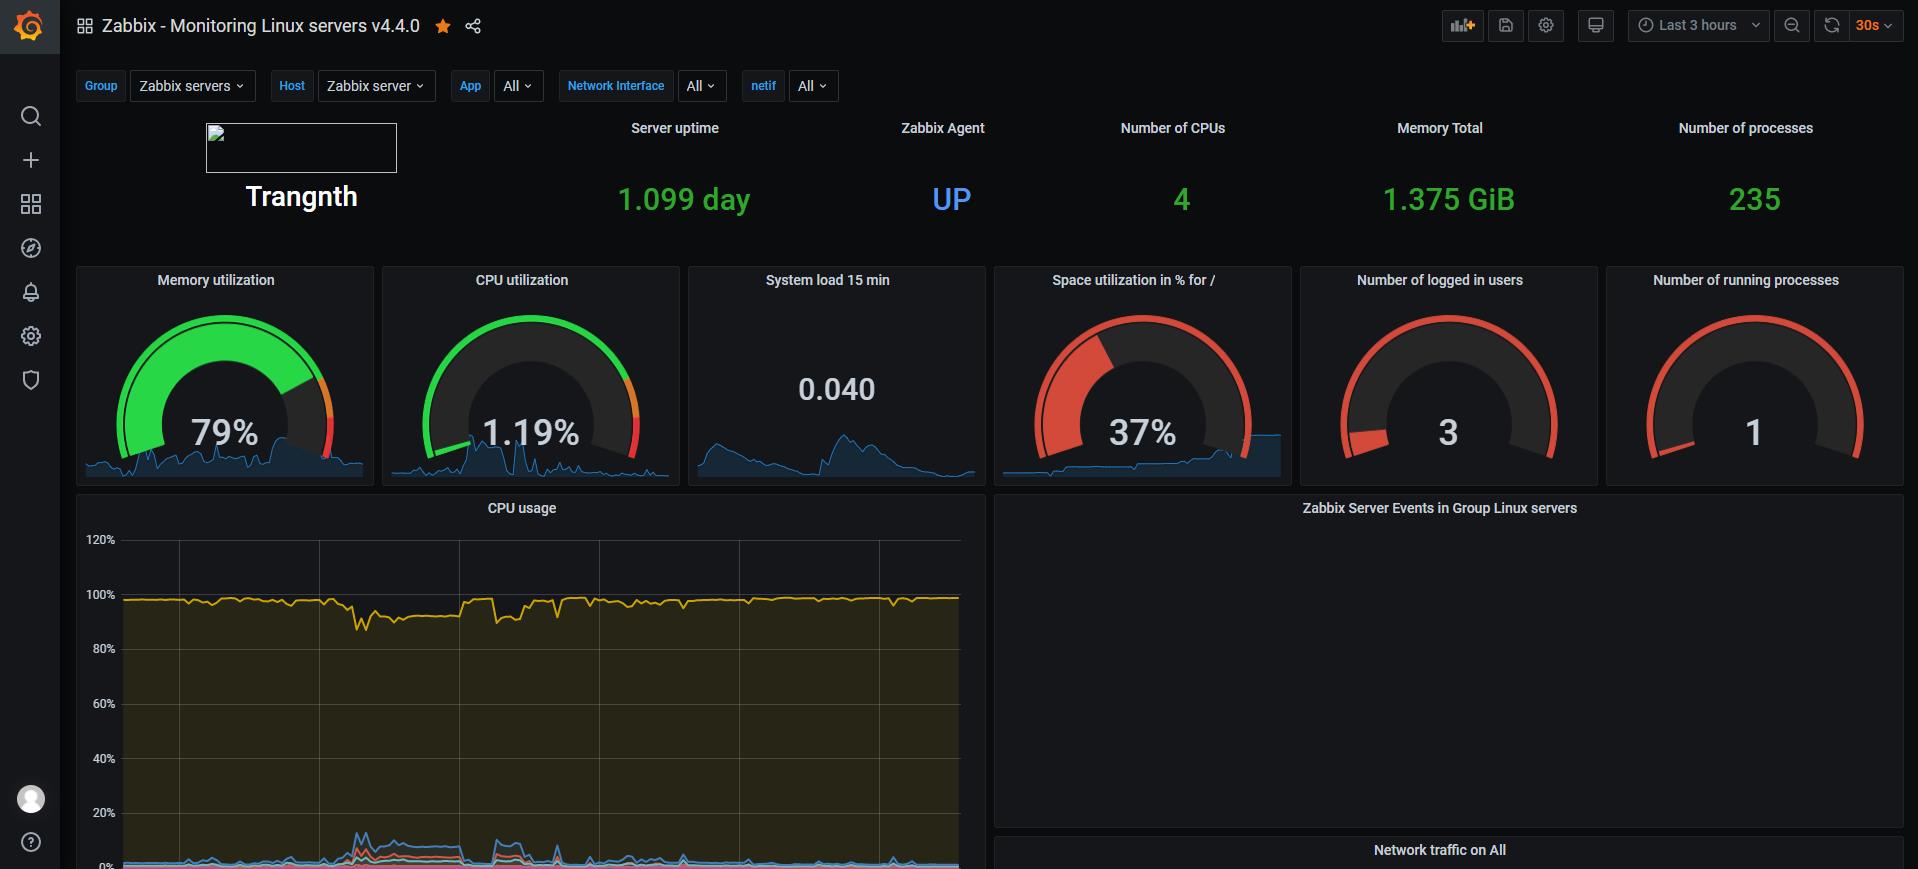The width and height of the screenshot is (1918, 869).
Task: Click the Server uptime panel title
Action: (675, 128)
